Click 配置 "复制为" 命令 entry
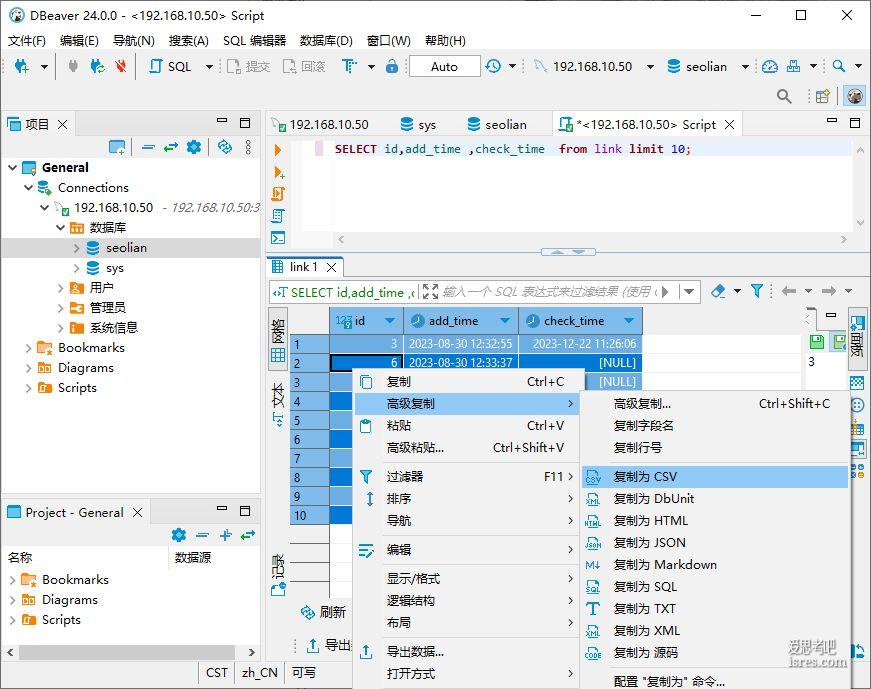The image size is (871, 689). tap(714, 681)
